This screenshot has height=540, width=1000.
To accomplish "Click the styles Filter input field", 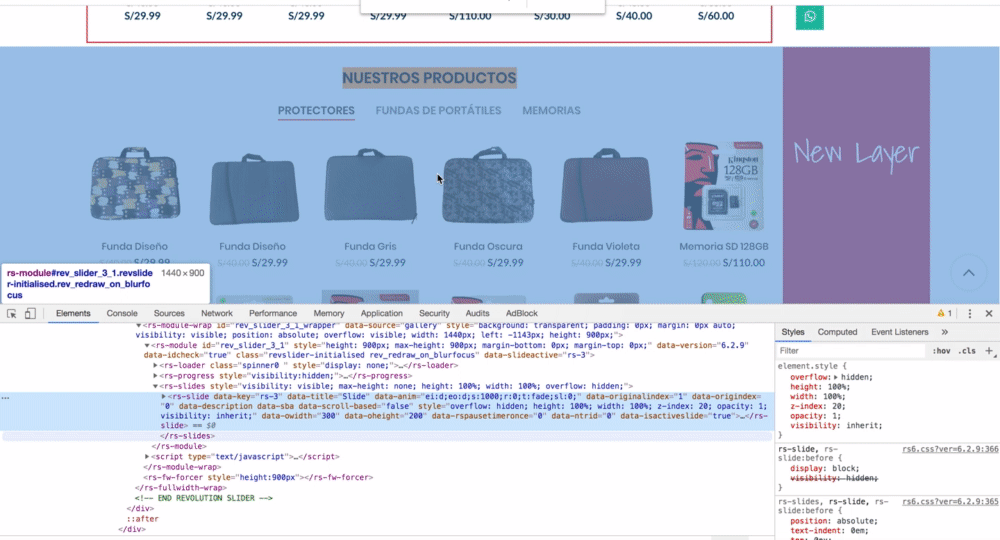I will [851, 351].
